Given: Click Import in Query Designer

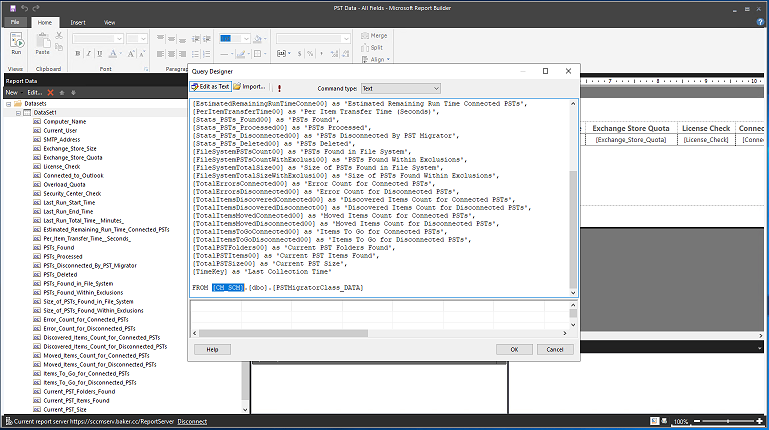Looking at the screenshot, I should 250,87.
